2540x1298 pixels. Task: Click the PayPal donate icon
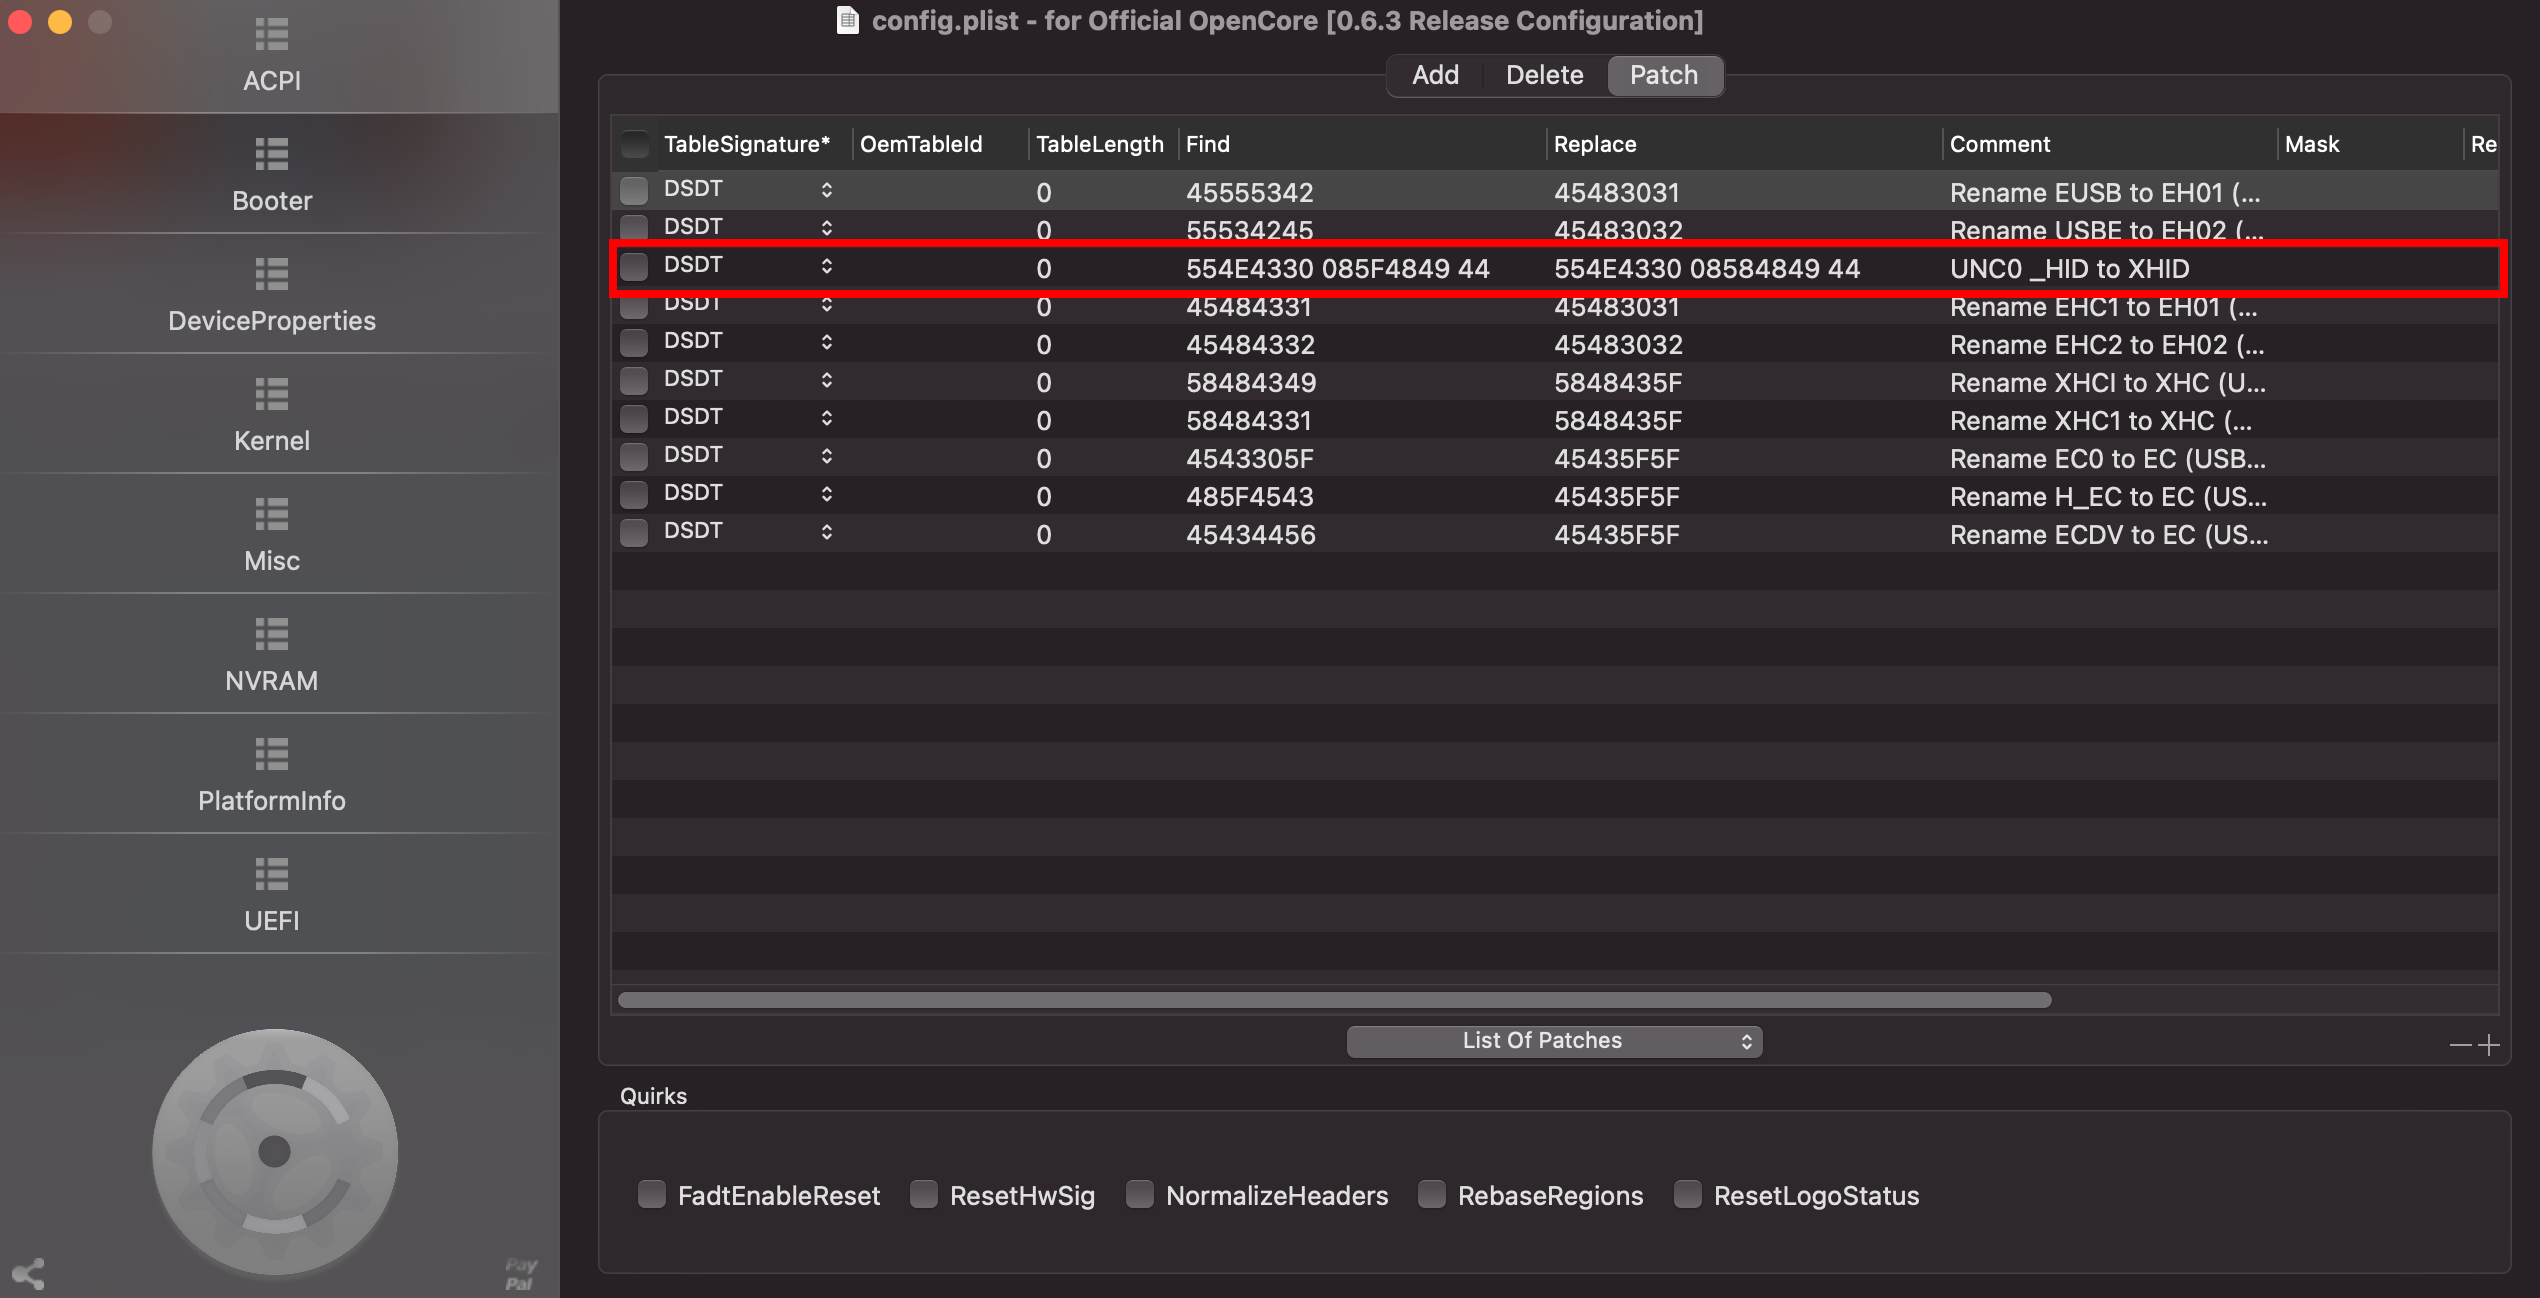pos(521,1274)
